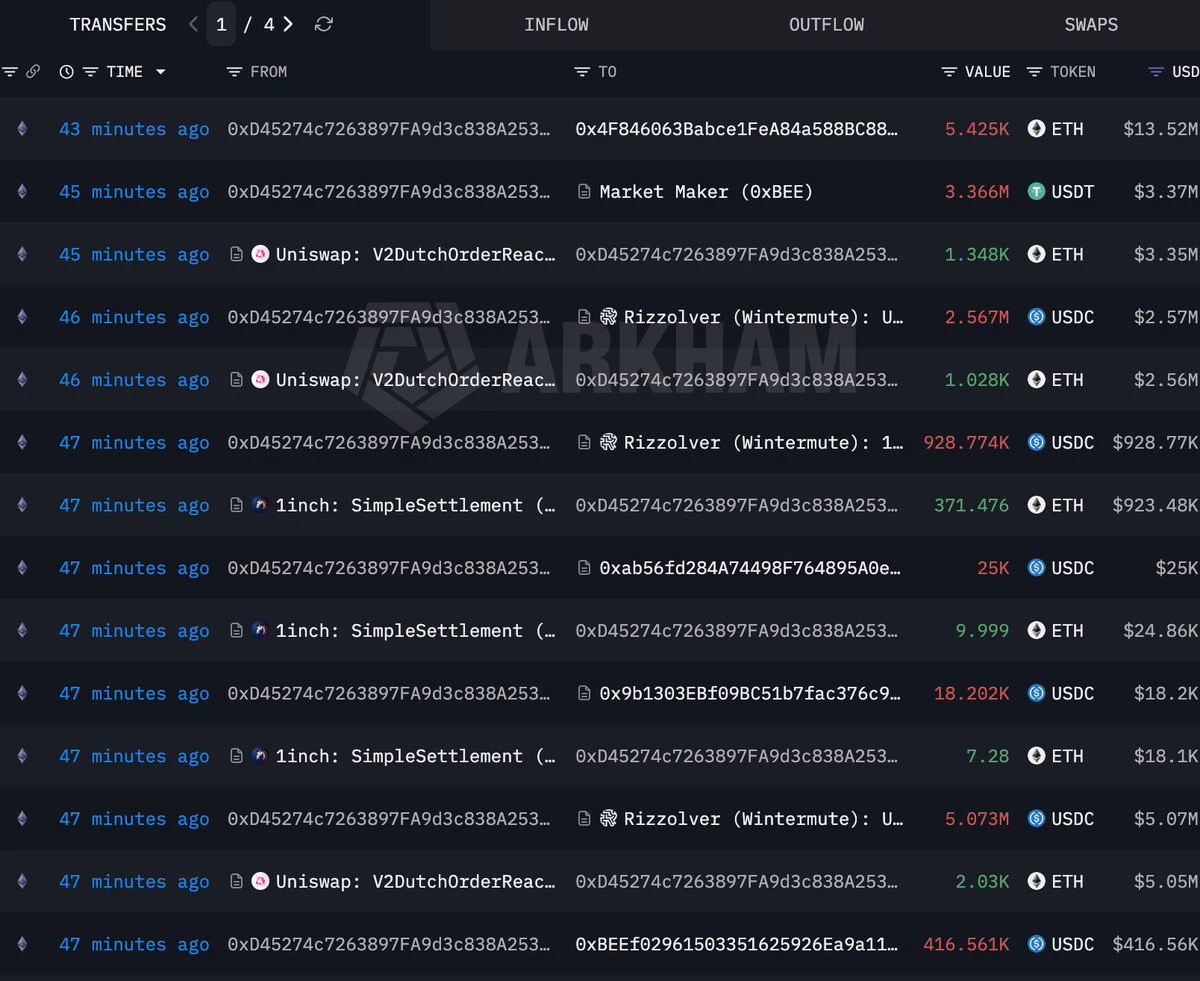Open 0x9b1303EBf09BC51b7fac376c9 address
Image resolution: width=1200 pixels, height=981 pixels.
coord(751,693)
